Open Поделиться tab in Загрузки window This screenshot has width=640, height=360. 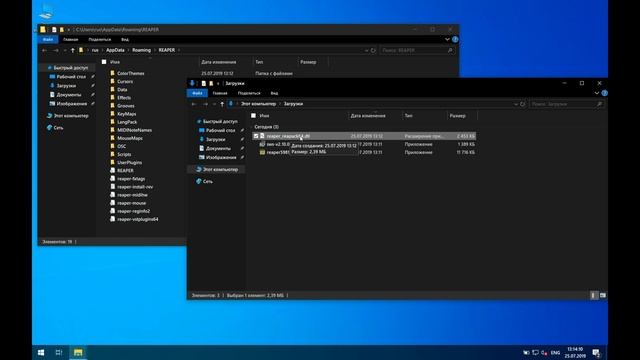249,93
